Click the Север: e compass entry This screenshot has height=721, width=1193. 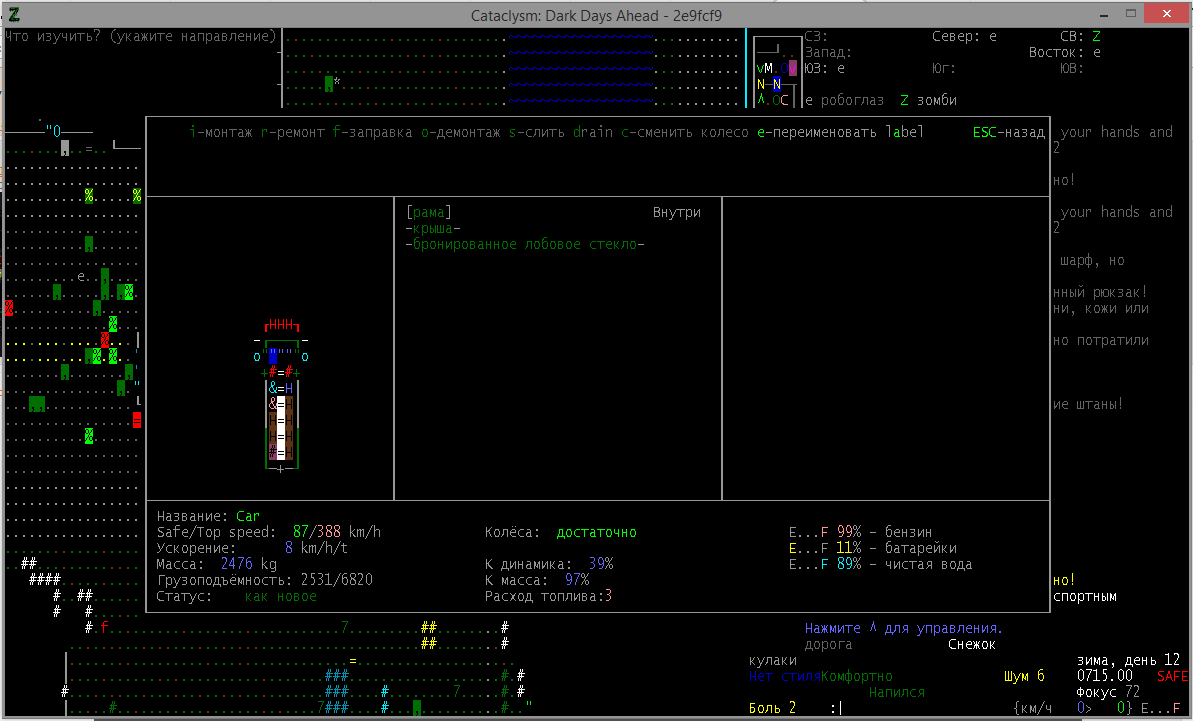[964, 37]
